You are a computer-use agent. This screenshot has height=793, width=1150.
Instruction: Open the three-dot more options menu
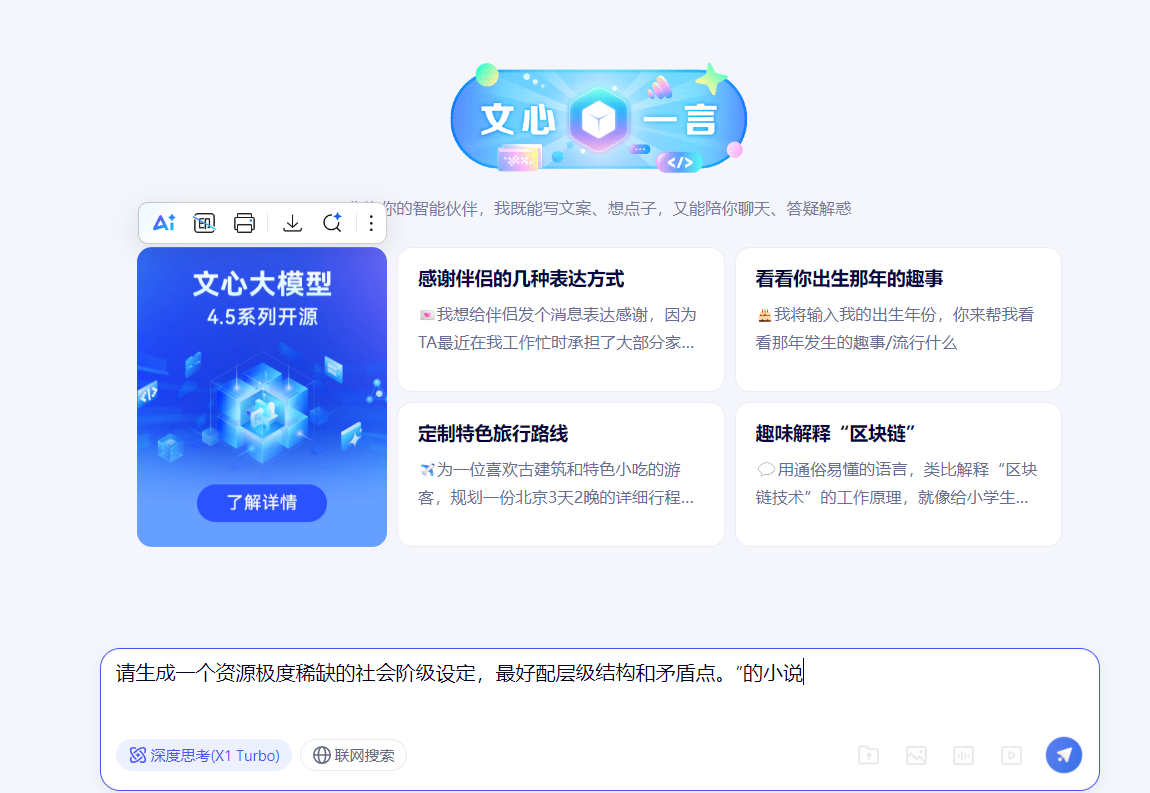pos(371,223)
